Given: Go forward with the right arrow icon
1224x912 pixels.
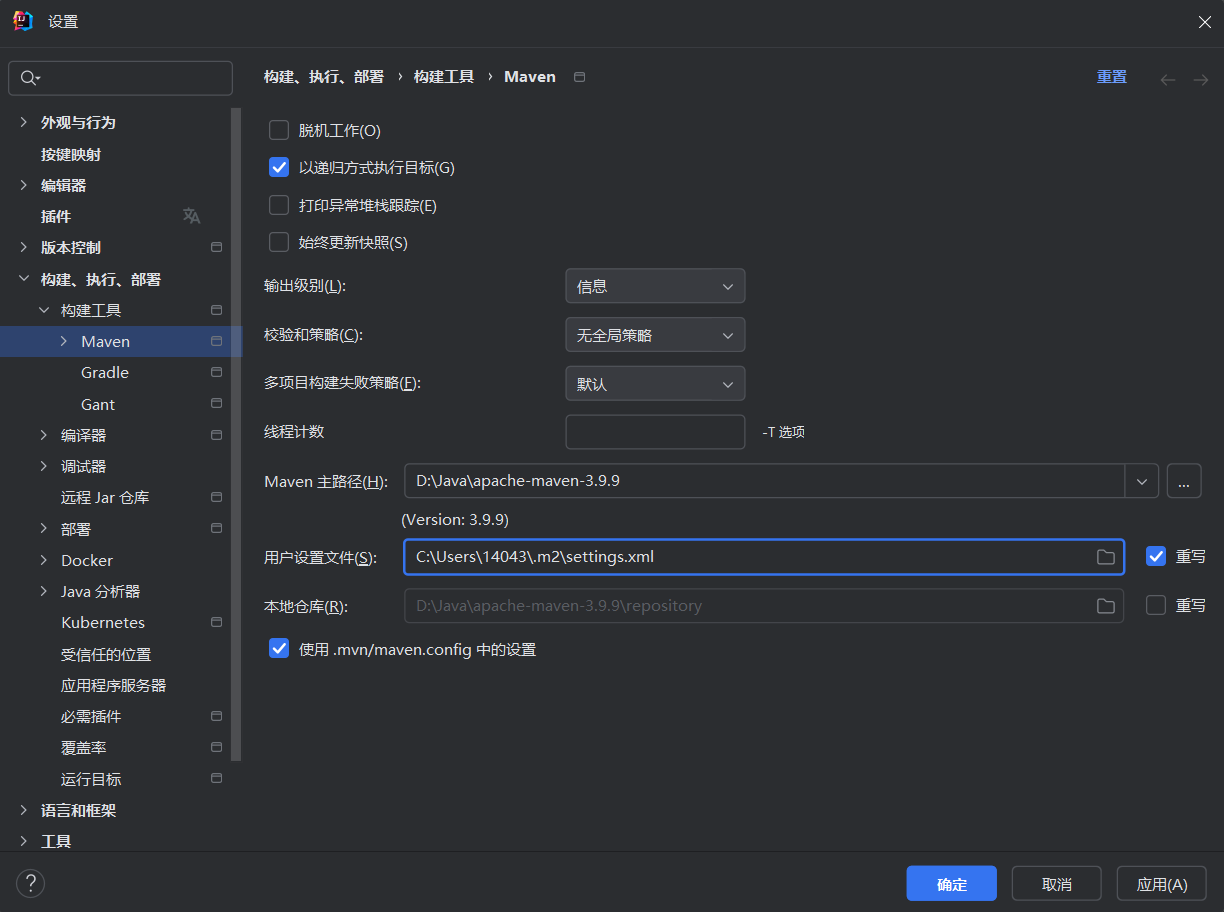Looking at the screenshot, I should 1201,79.
